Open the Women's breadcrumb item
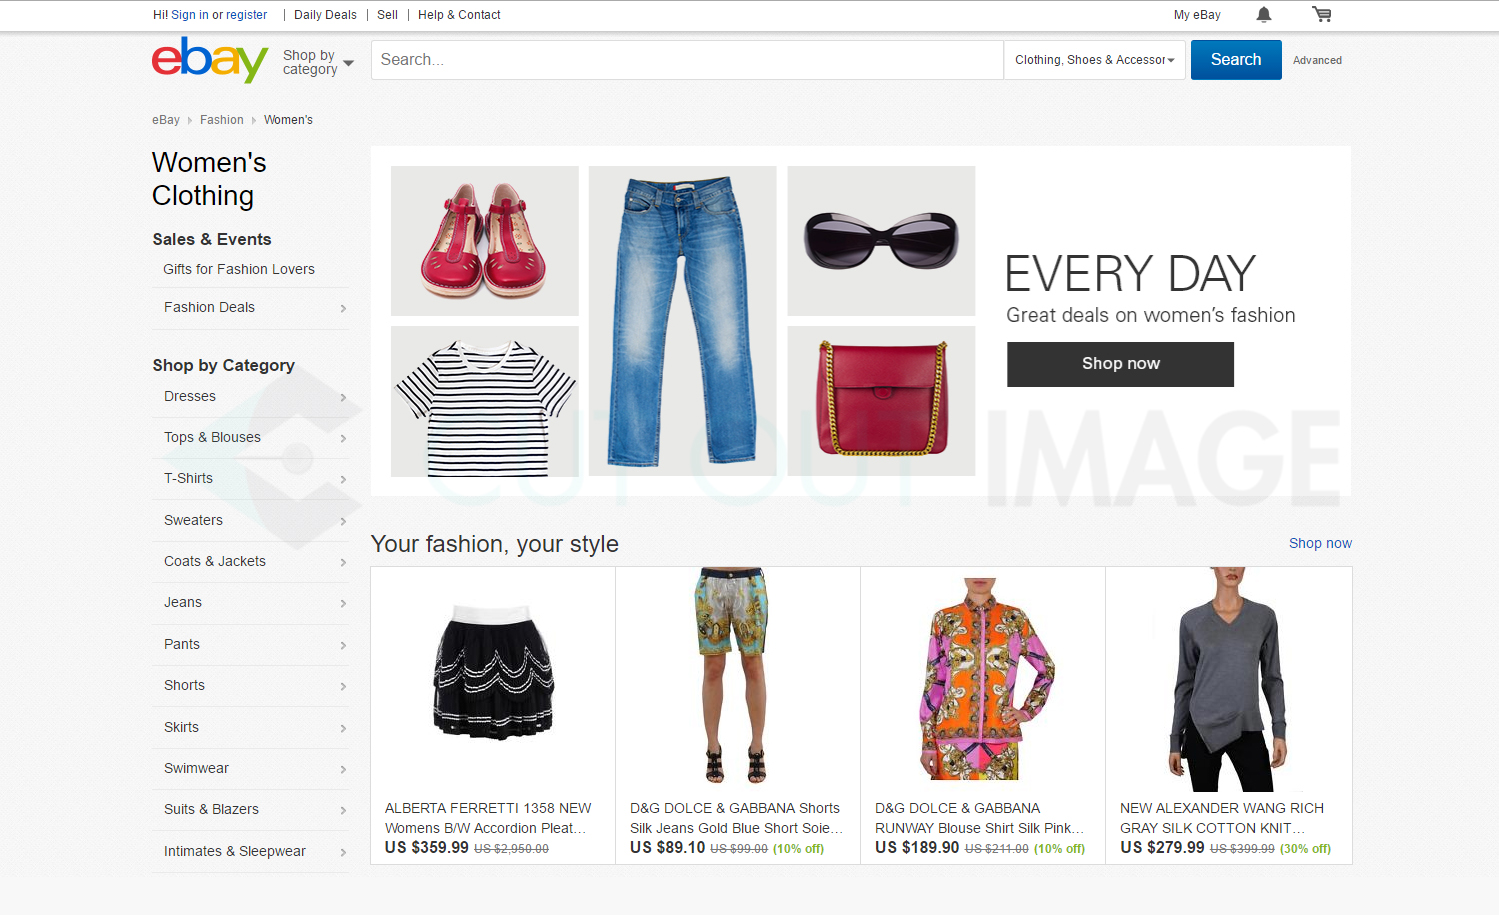This screenshot has height=915, width=1499. click(288, 120)
